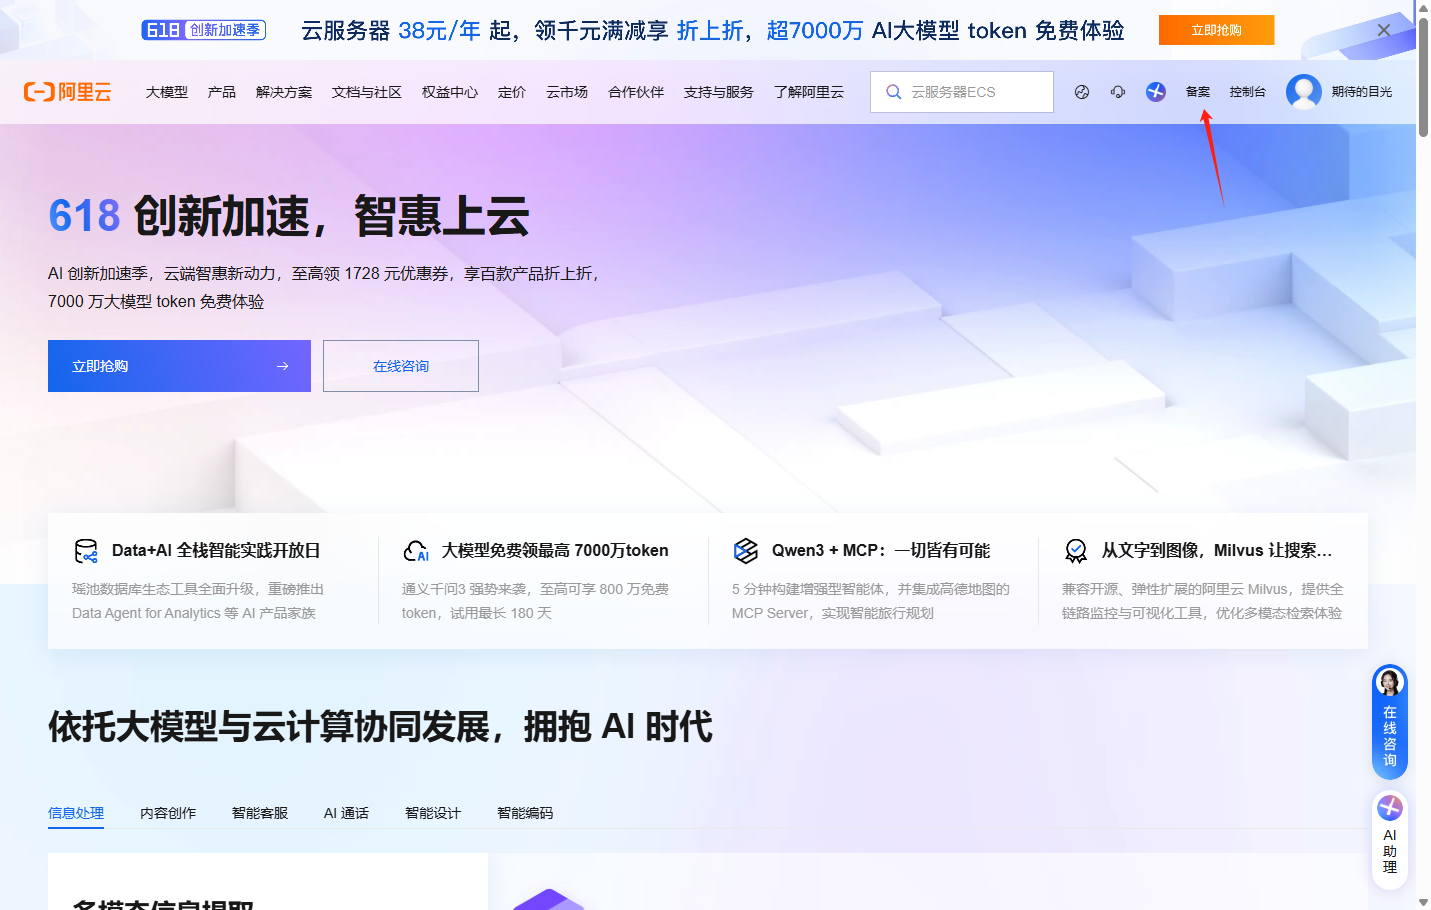Open the 支持与服务 menu
Image resolution: width=1431 pixels, height=910 pixels.
[719, 92]
